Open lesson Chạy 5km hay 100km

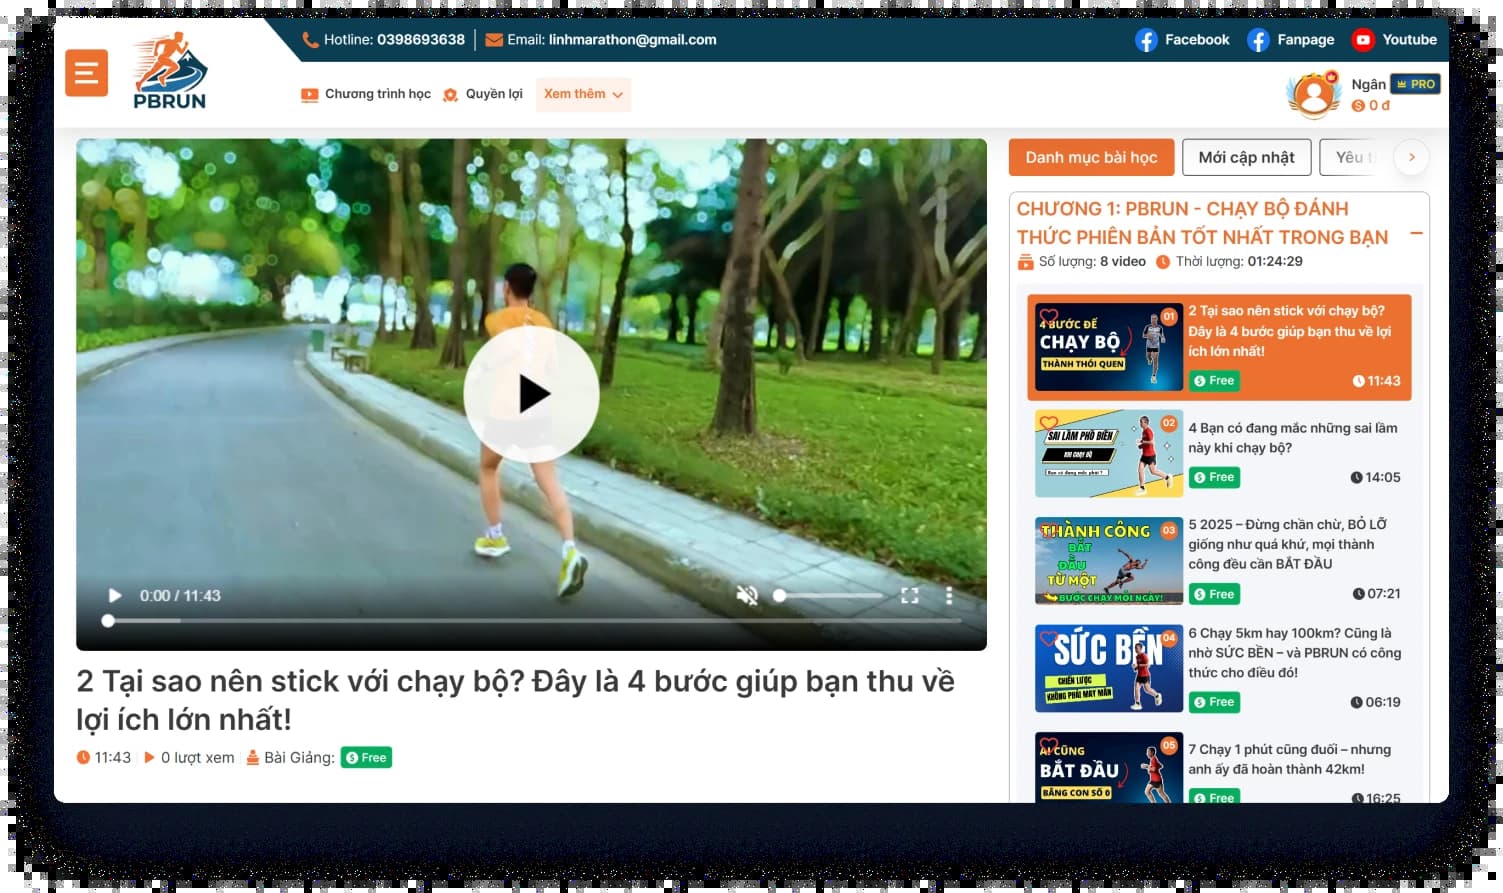coord(1295,653)
